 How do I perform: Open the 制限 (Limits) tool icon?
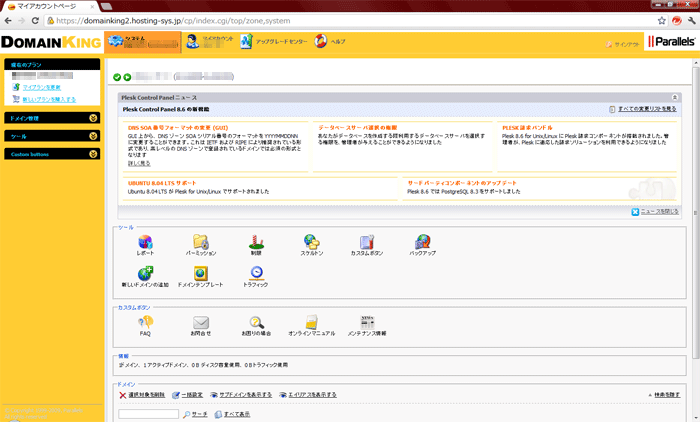pyautogui.click(x=256, y=242)
